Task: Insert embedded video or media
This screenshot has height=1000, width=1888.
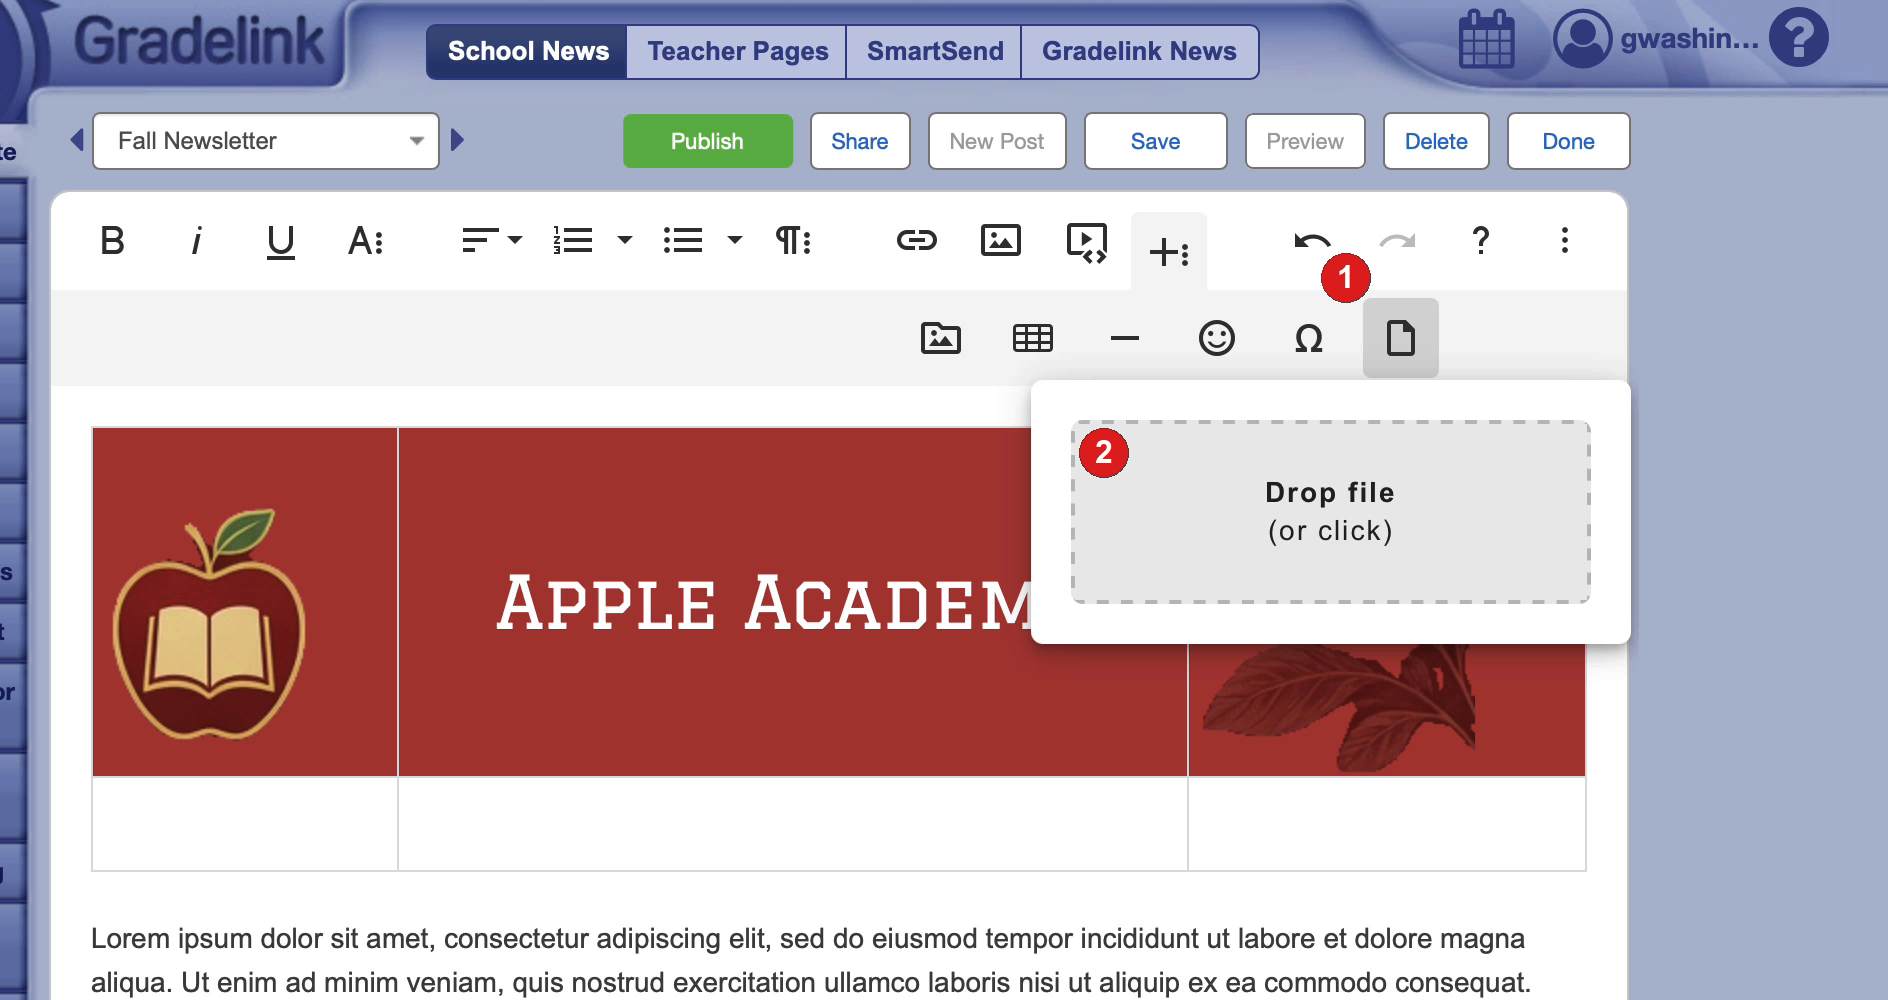Action: click(x=1087, y=242)
